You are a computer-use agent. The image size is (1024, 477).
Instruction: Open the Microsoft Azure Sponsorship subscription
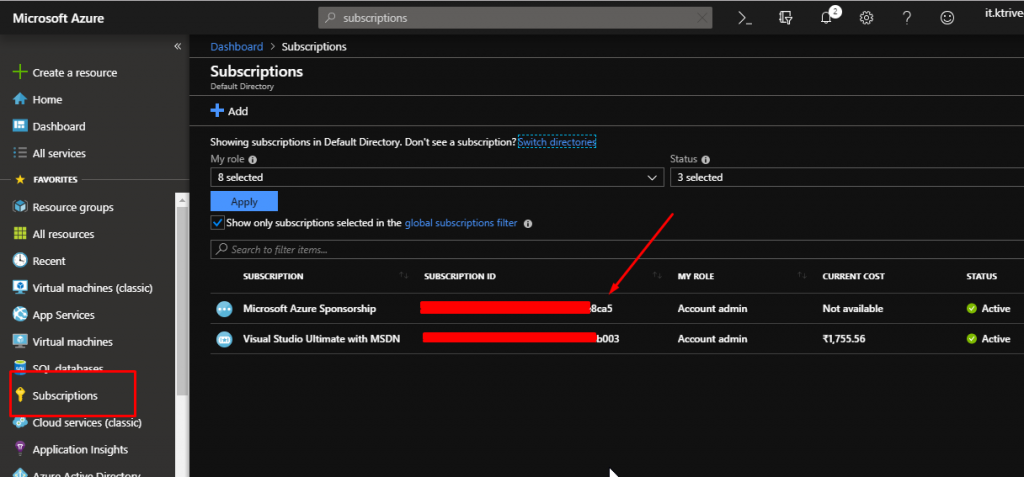tap(310, 308)
